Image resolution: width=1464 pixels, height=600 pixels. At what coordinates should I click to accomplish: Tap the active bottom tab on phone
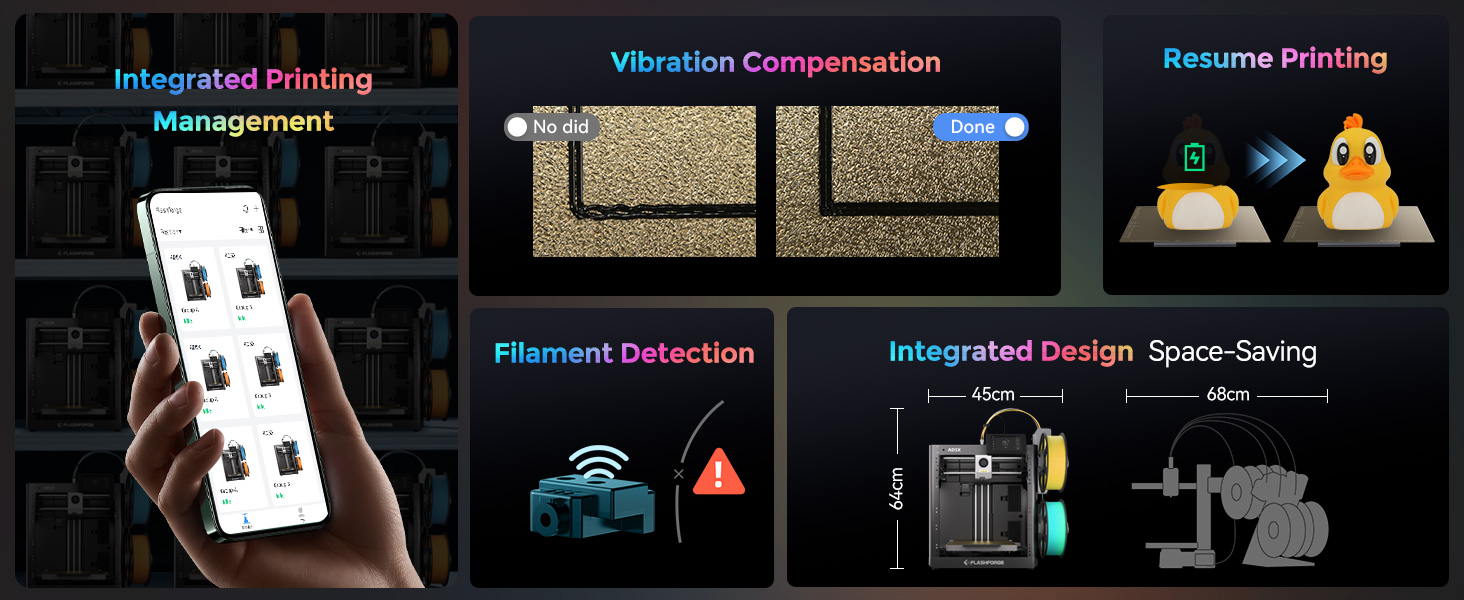[x=245, y=521]
